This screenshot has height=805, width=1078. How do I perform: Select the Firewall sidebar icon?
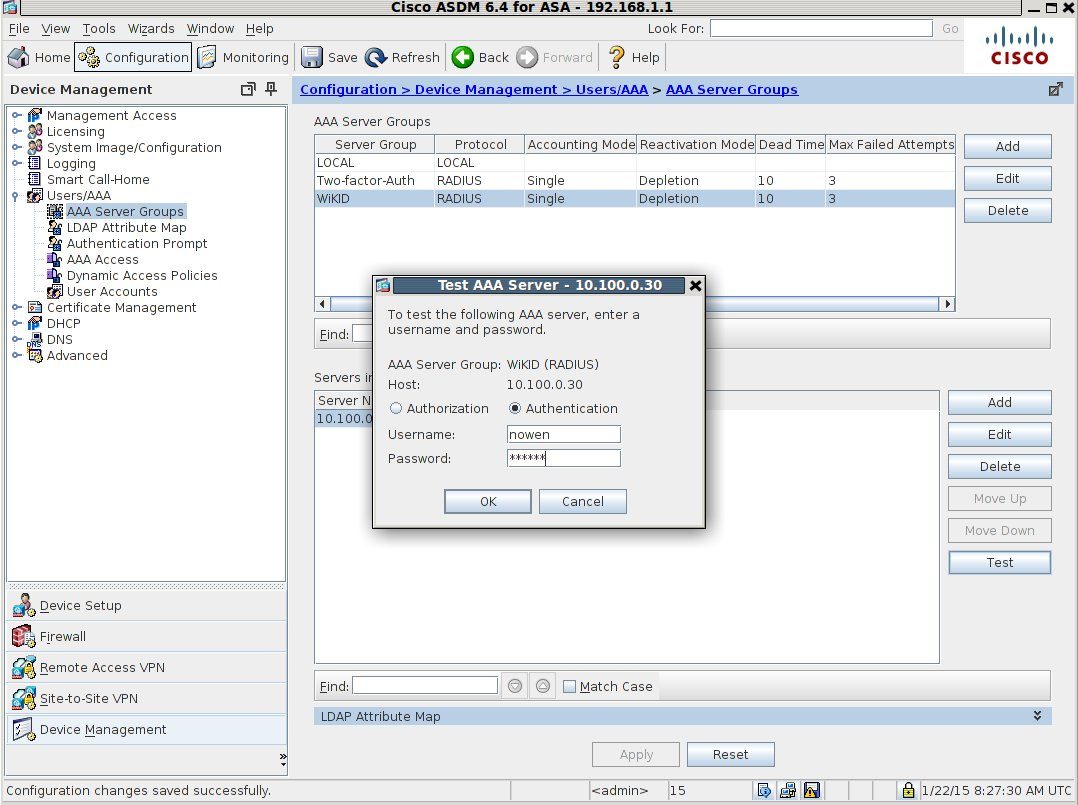[x=22, y=637]
